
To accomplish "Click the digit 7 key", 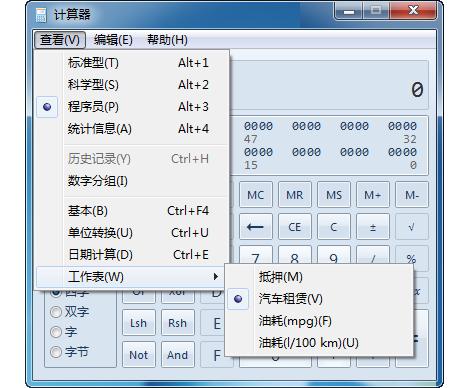I will coord(256,255).
